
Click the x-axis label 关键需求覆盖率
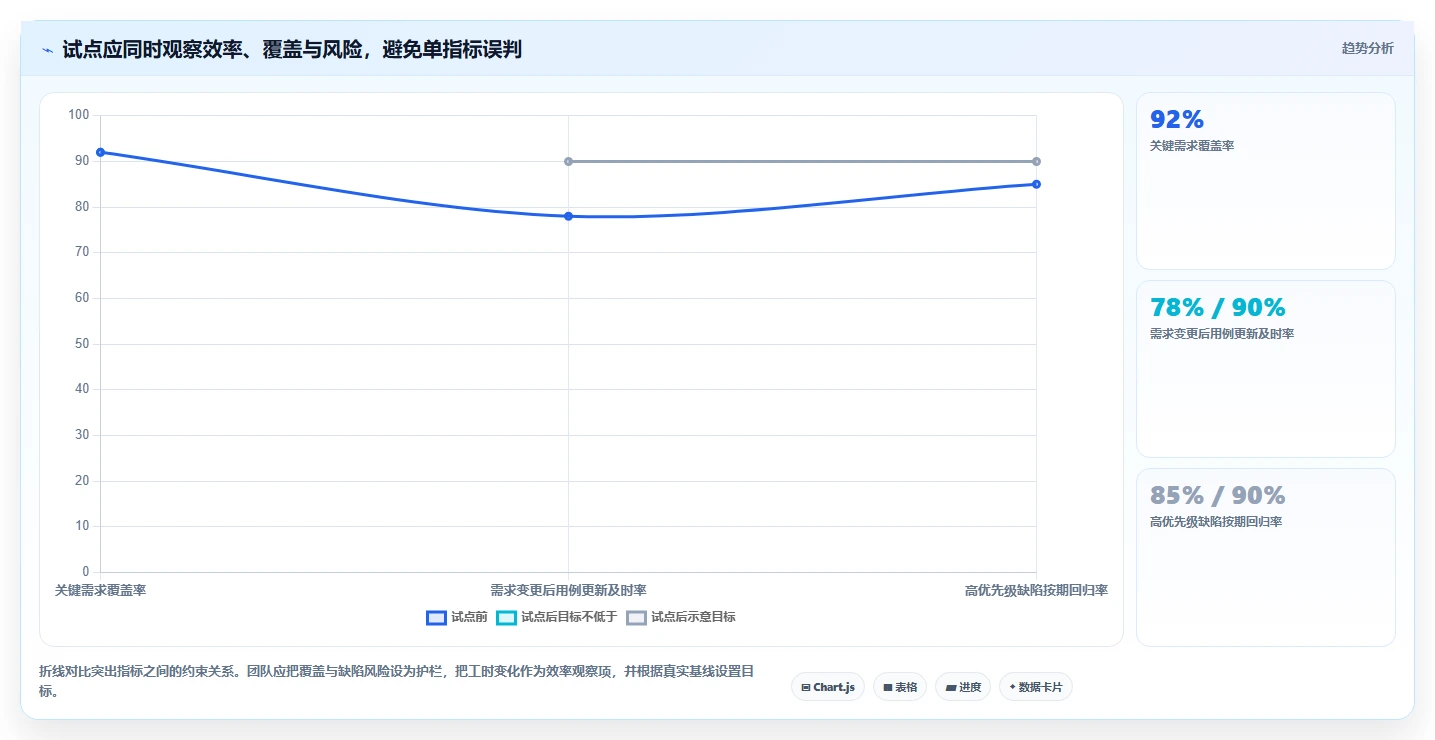pyautogui.click(x=100, y=590)
